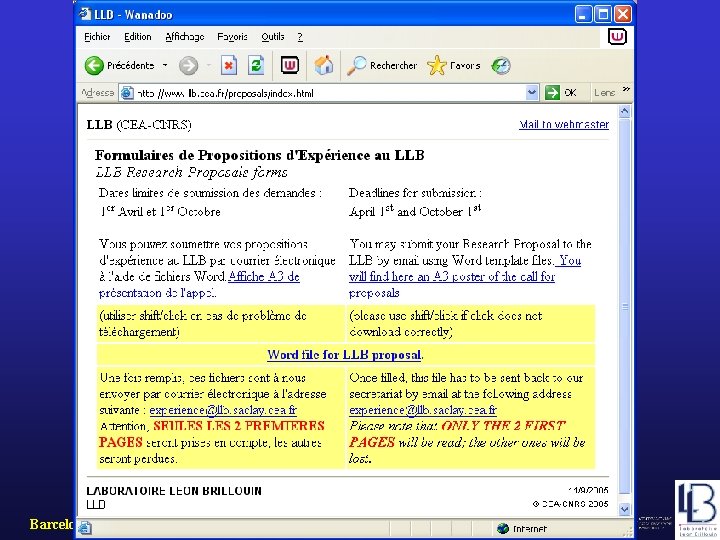Open the Précédente history dropdown arrow

tap(165, 66)
